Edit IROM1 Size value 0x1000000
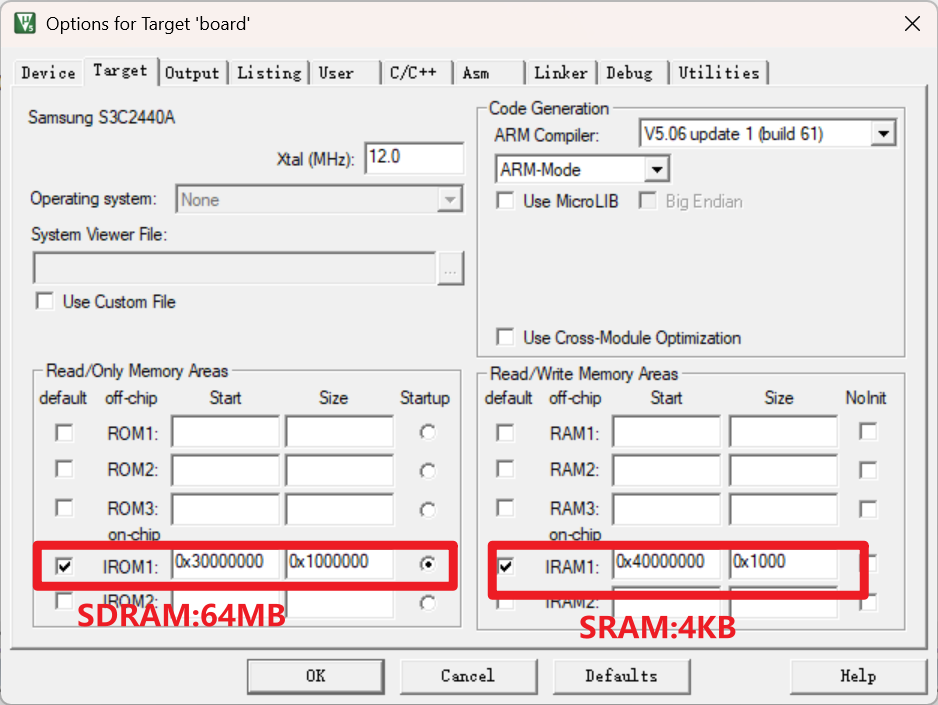Screen dimensions: 938x705 point(339,563)
